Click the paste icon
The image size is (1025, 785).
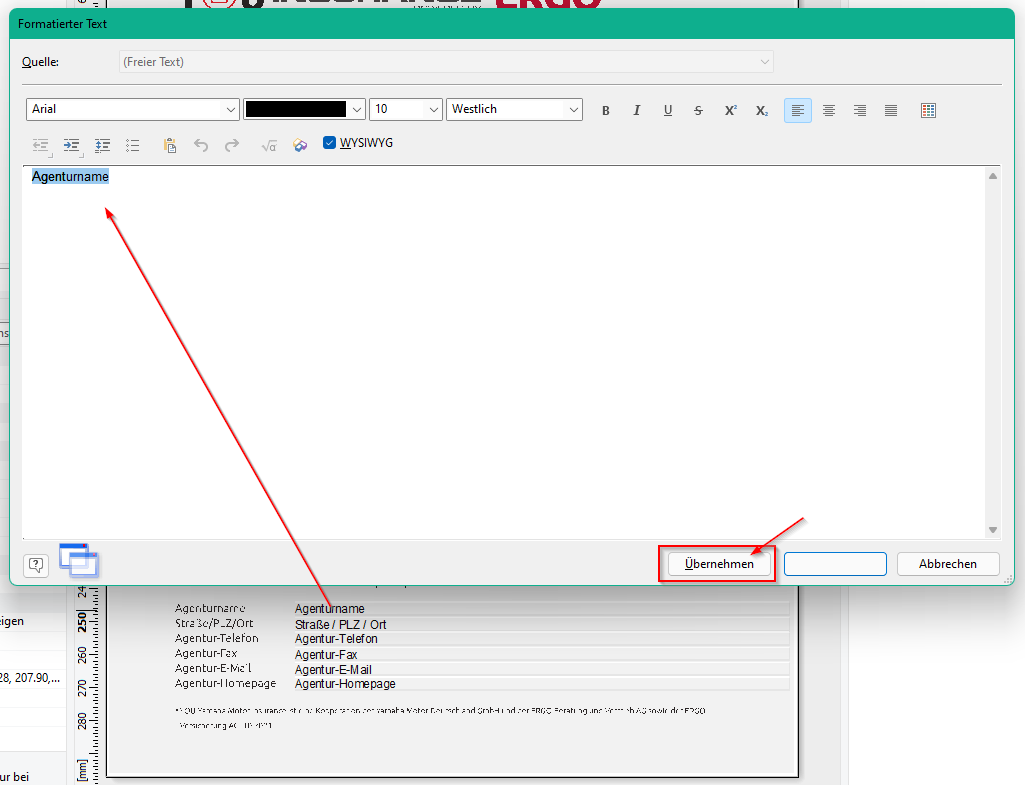coord(170,145)
